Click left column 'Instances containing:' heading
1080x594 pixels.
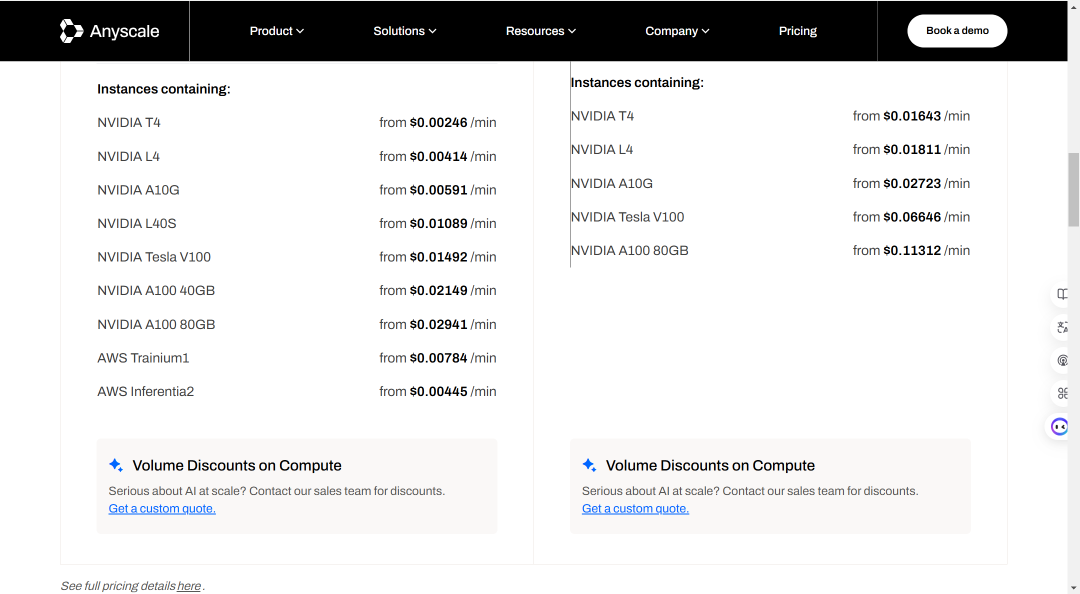coord(164,89)
